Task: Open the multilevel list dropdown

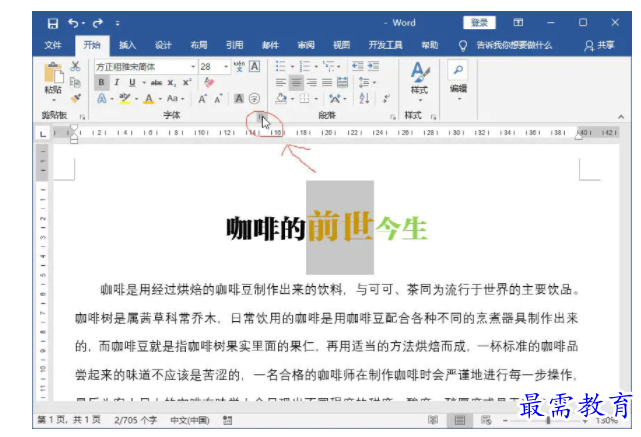Action: 338,66
